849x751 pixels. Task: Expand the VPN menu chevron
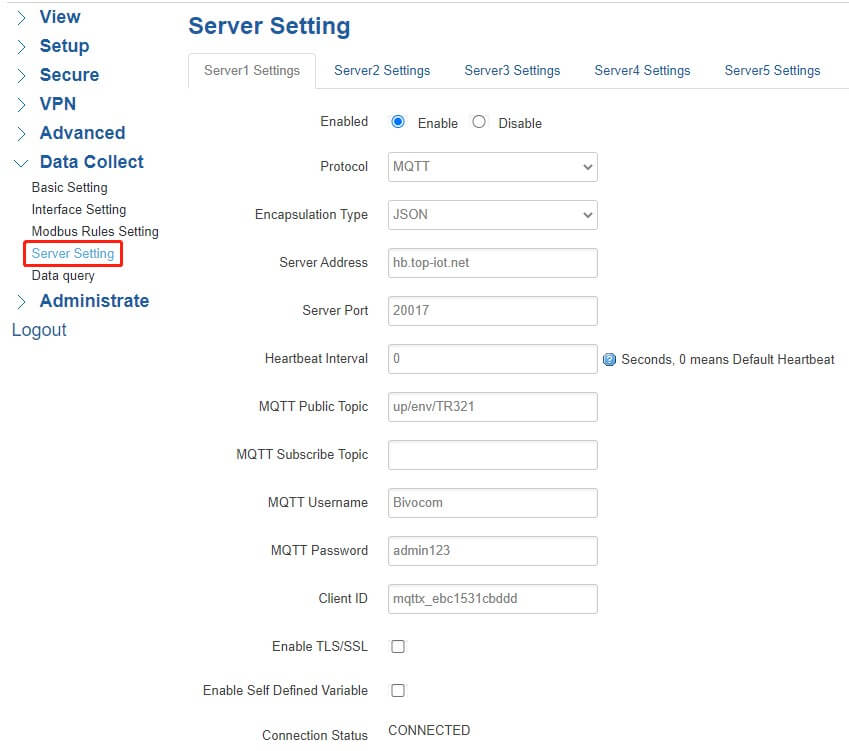21,105
